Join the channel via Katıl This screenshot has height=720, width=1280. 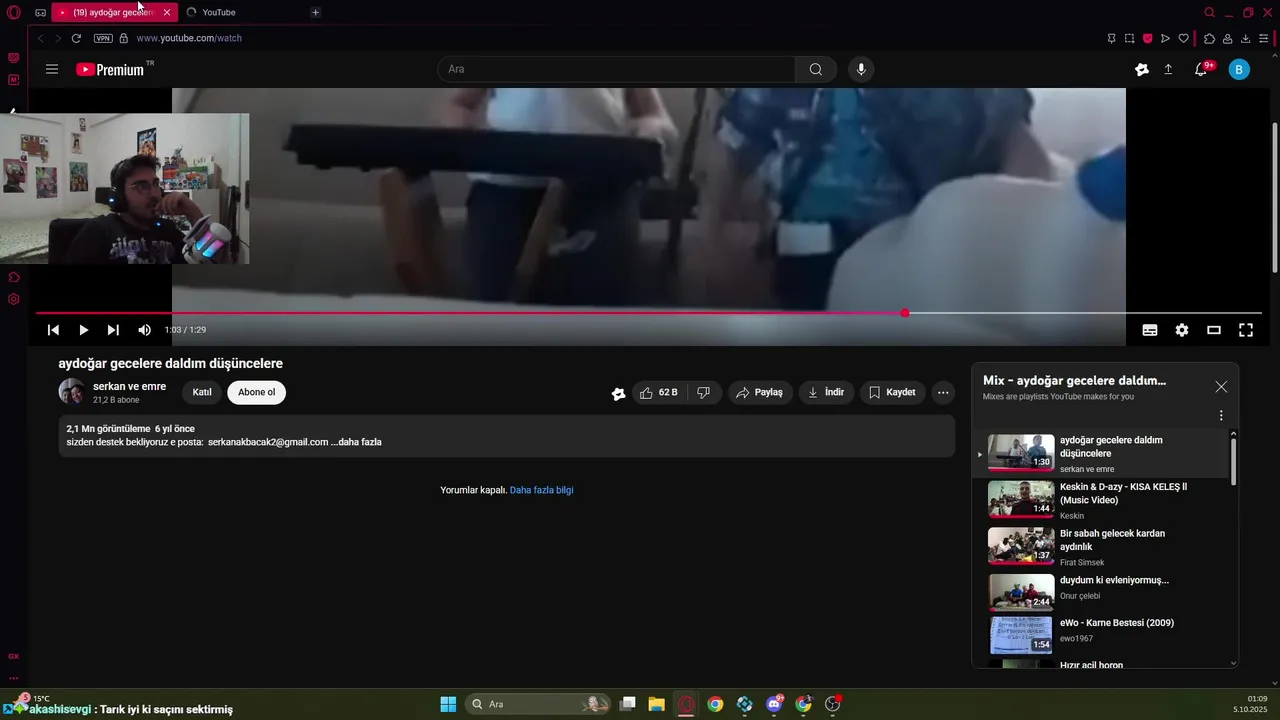click(x=202, y=392)
